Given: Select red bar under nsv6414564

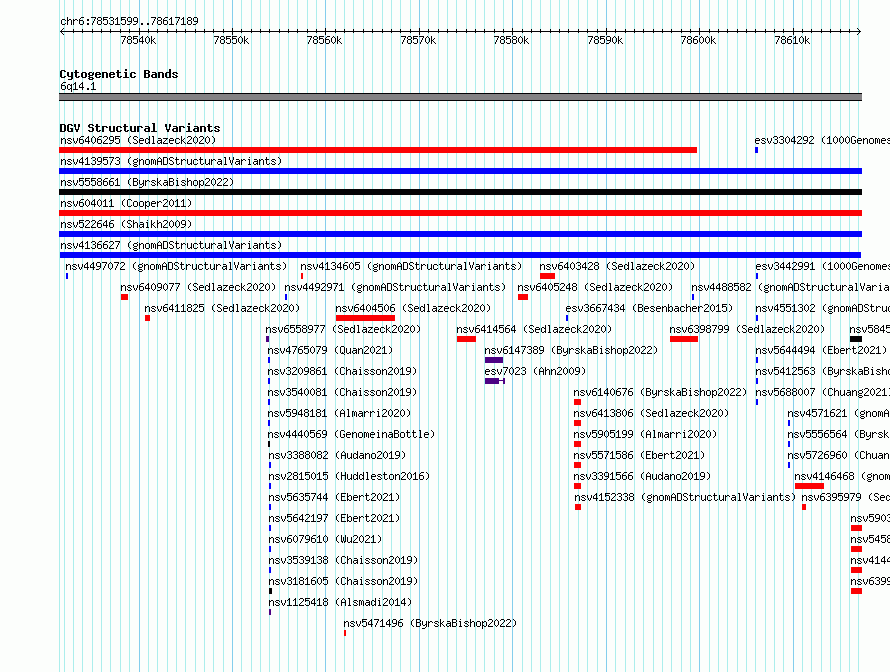Looking at the screenshot, I should click(467, 339).
